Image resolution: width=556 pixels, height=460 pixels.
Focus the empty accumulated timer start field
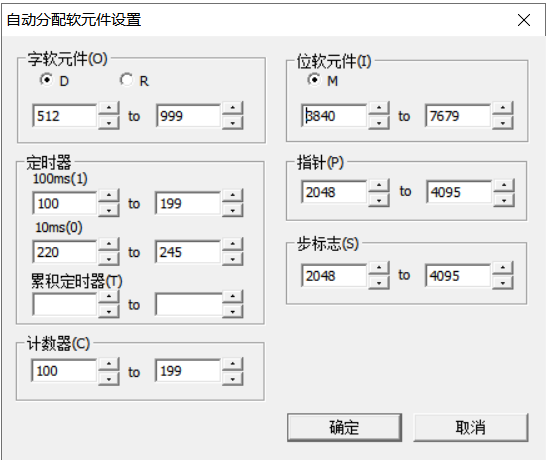[x=65, y=304]
